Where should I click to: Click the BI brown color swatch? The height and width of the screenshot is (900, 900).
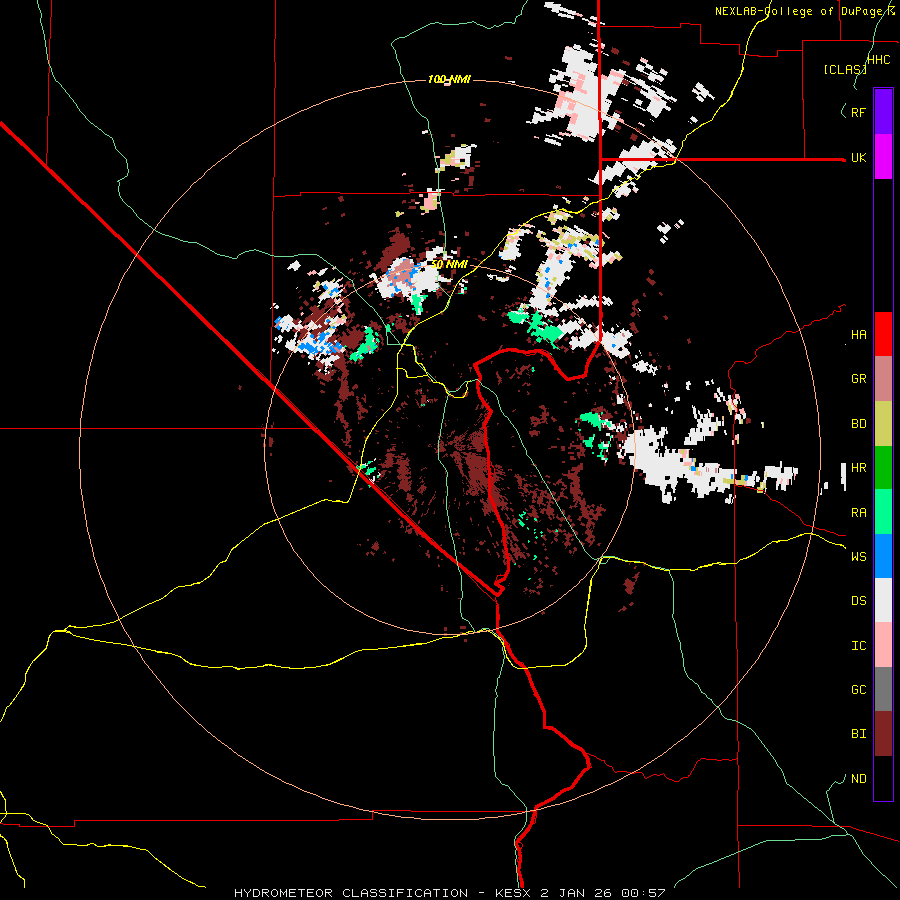883,734
